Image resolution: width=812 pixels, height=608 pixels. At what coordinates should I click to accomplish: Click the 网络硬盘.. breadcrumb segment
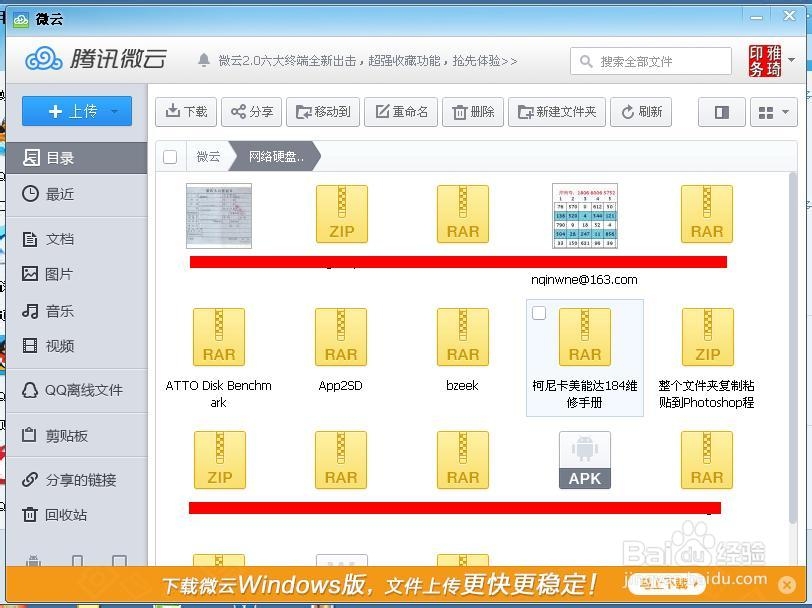tap(276, 156)
